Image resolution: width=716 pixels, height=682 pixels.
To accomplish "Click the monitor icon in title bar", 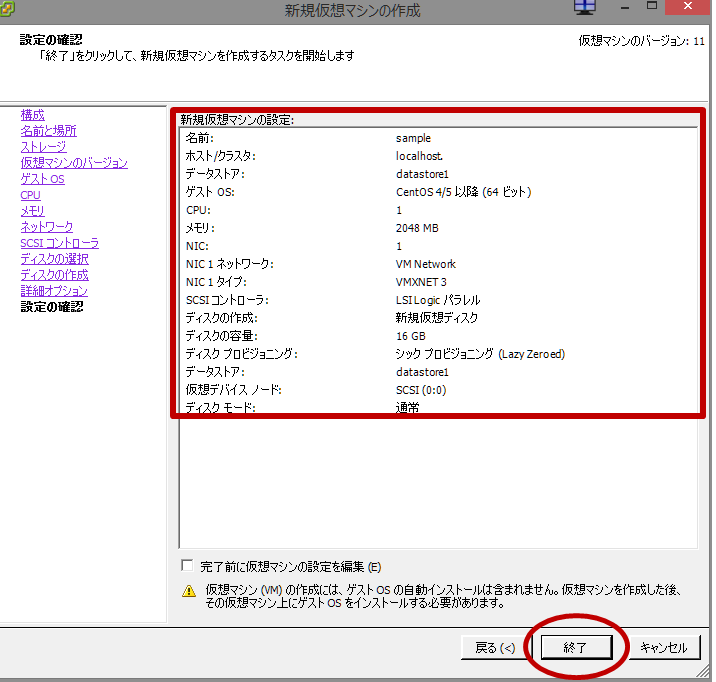I will pos(585,7).
